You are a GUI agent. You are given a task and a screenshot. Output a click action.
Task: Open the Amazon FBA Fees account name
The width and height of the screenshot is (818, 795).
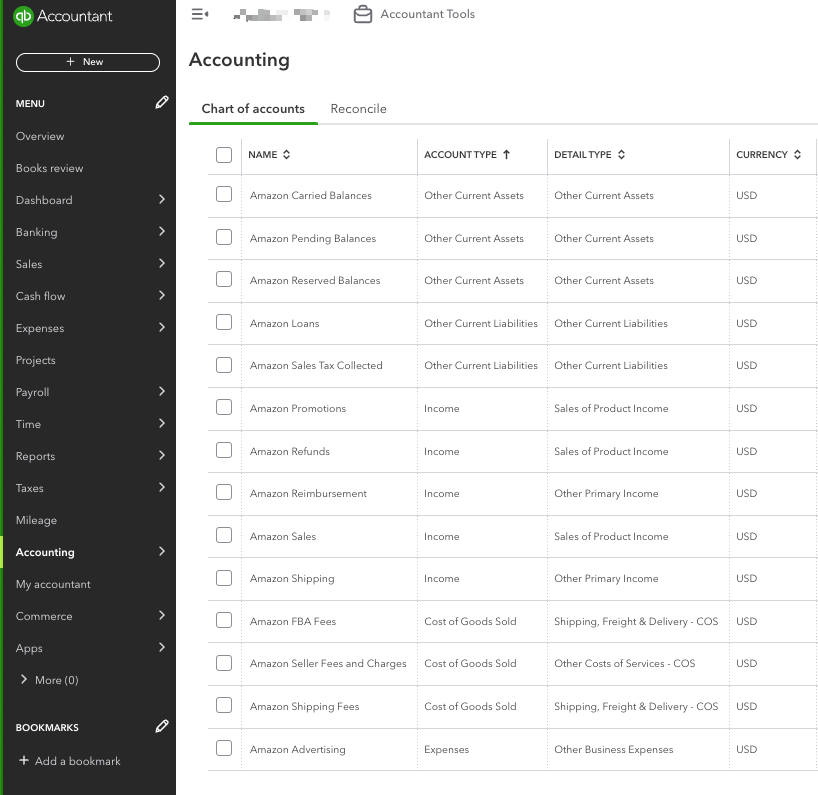coord(293,621)
